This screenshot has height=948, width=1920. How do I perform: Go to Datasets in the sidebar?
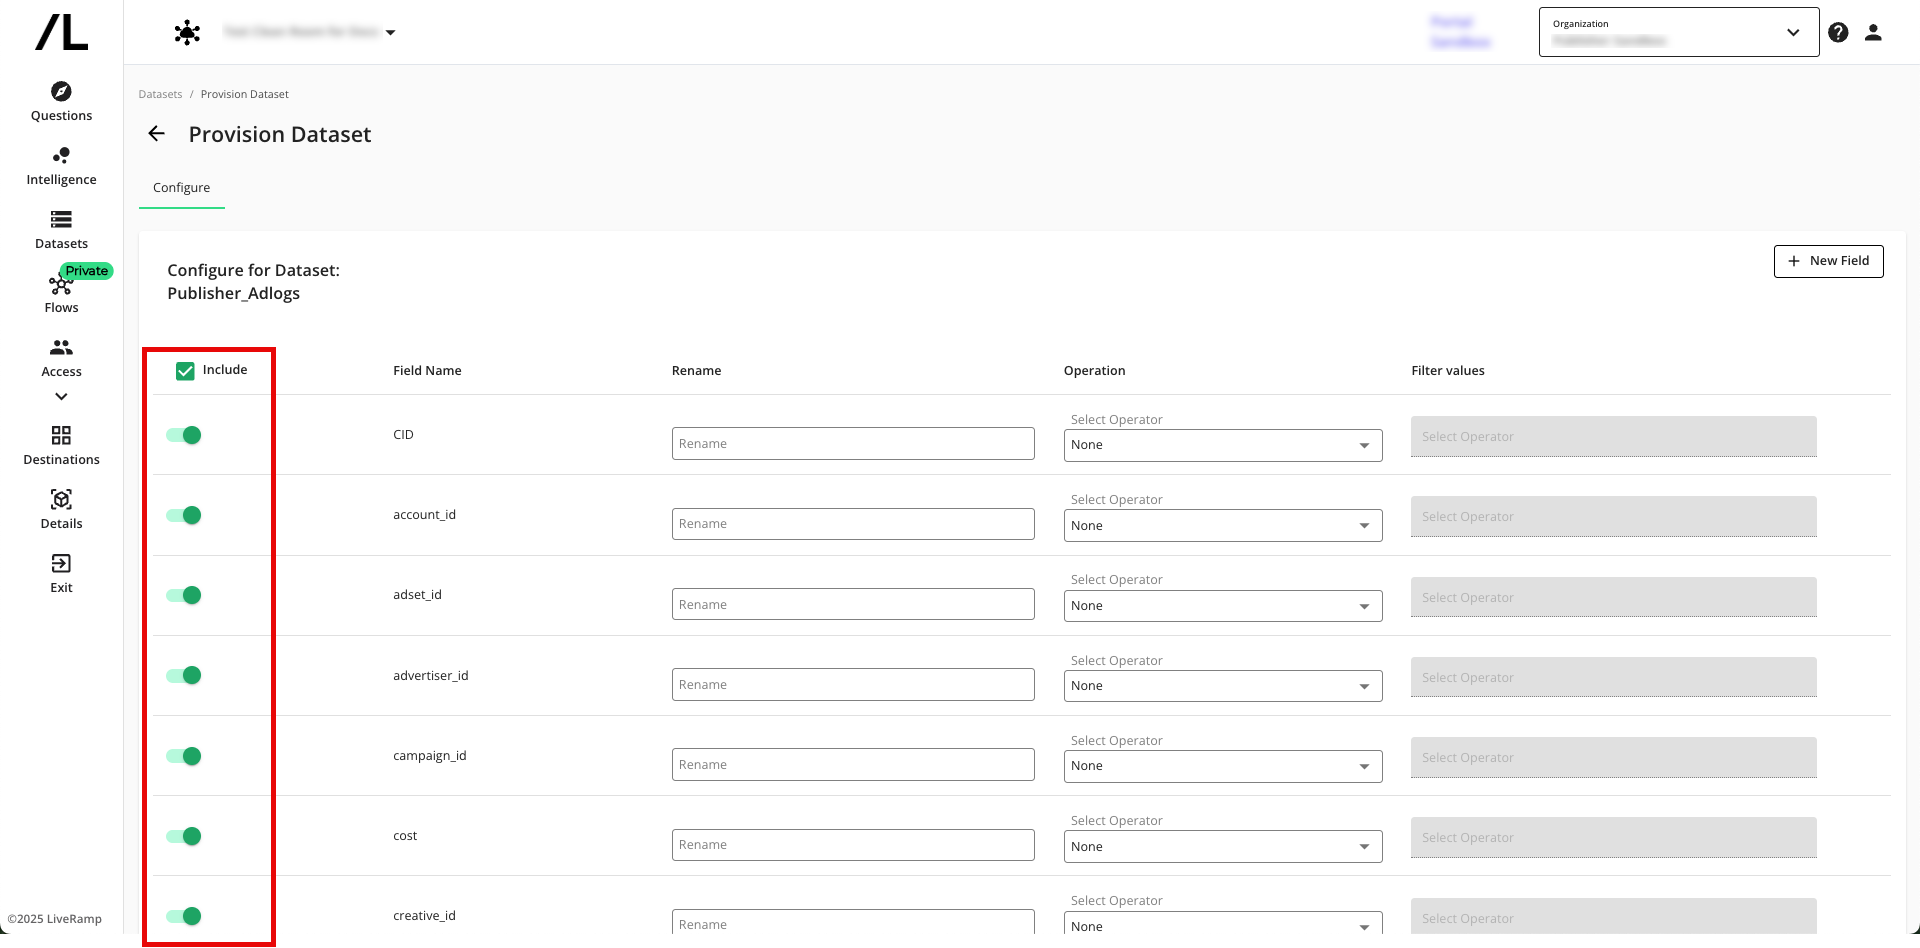pyautogui.click(x=61, y=229)
